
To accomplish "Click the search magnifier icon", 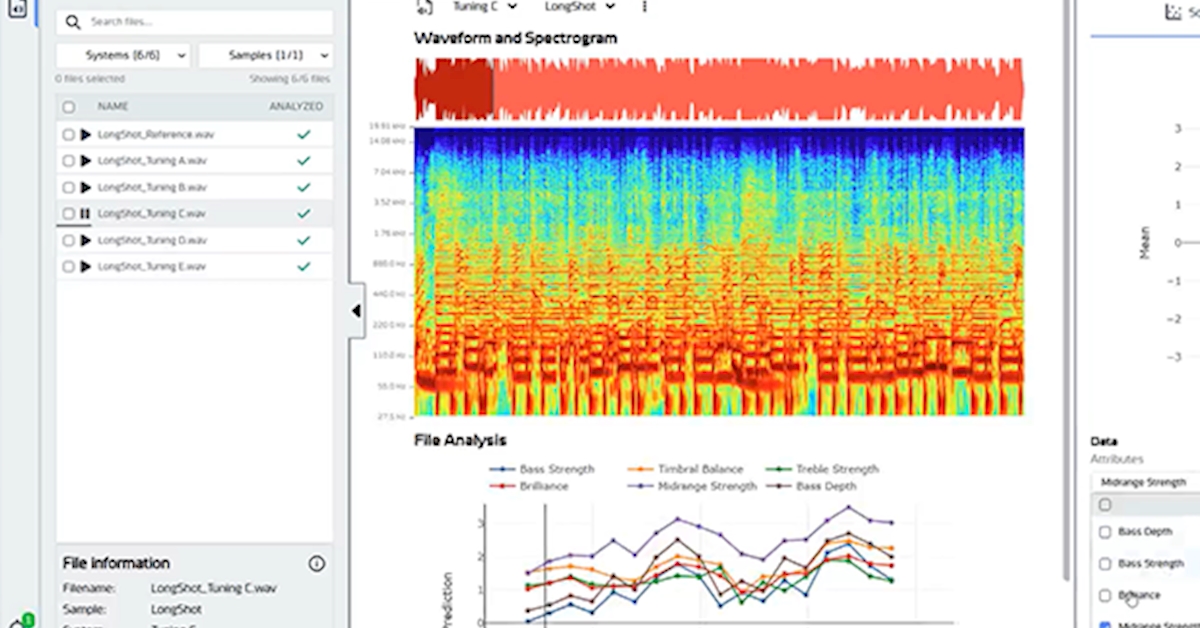I will pyautogui.click(x=73, y=22).
